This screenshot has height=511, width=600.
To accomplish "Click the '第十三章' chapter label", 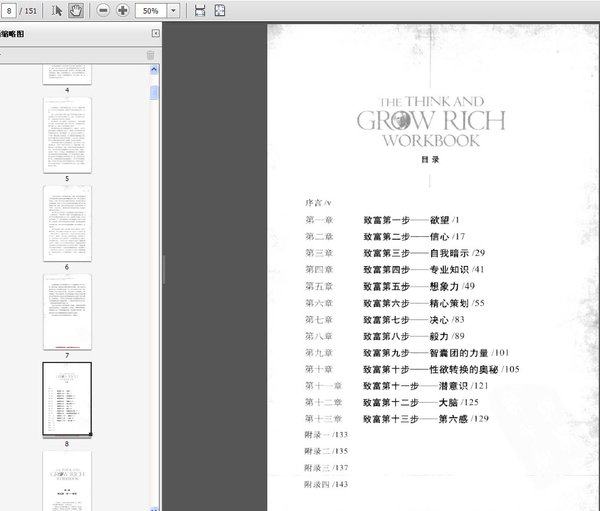I will (323, 419).
